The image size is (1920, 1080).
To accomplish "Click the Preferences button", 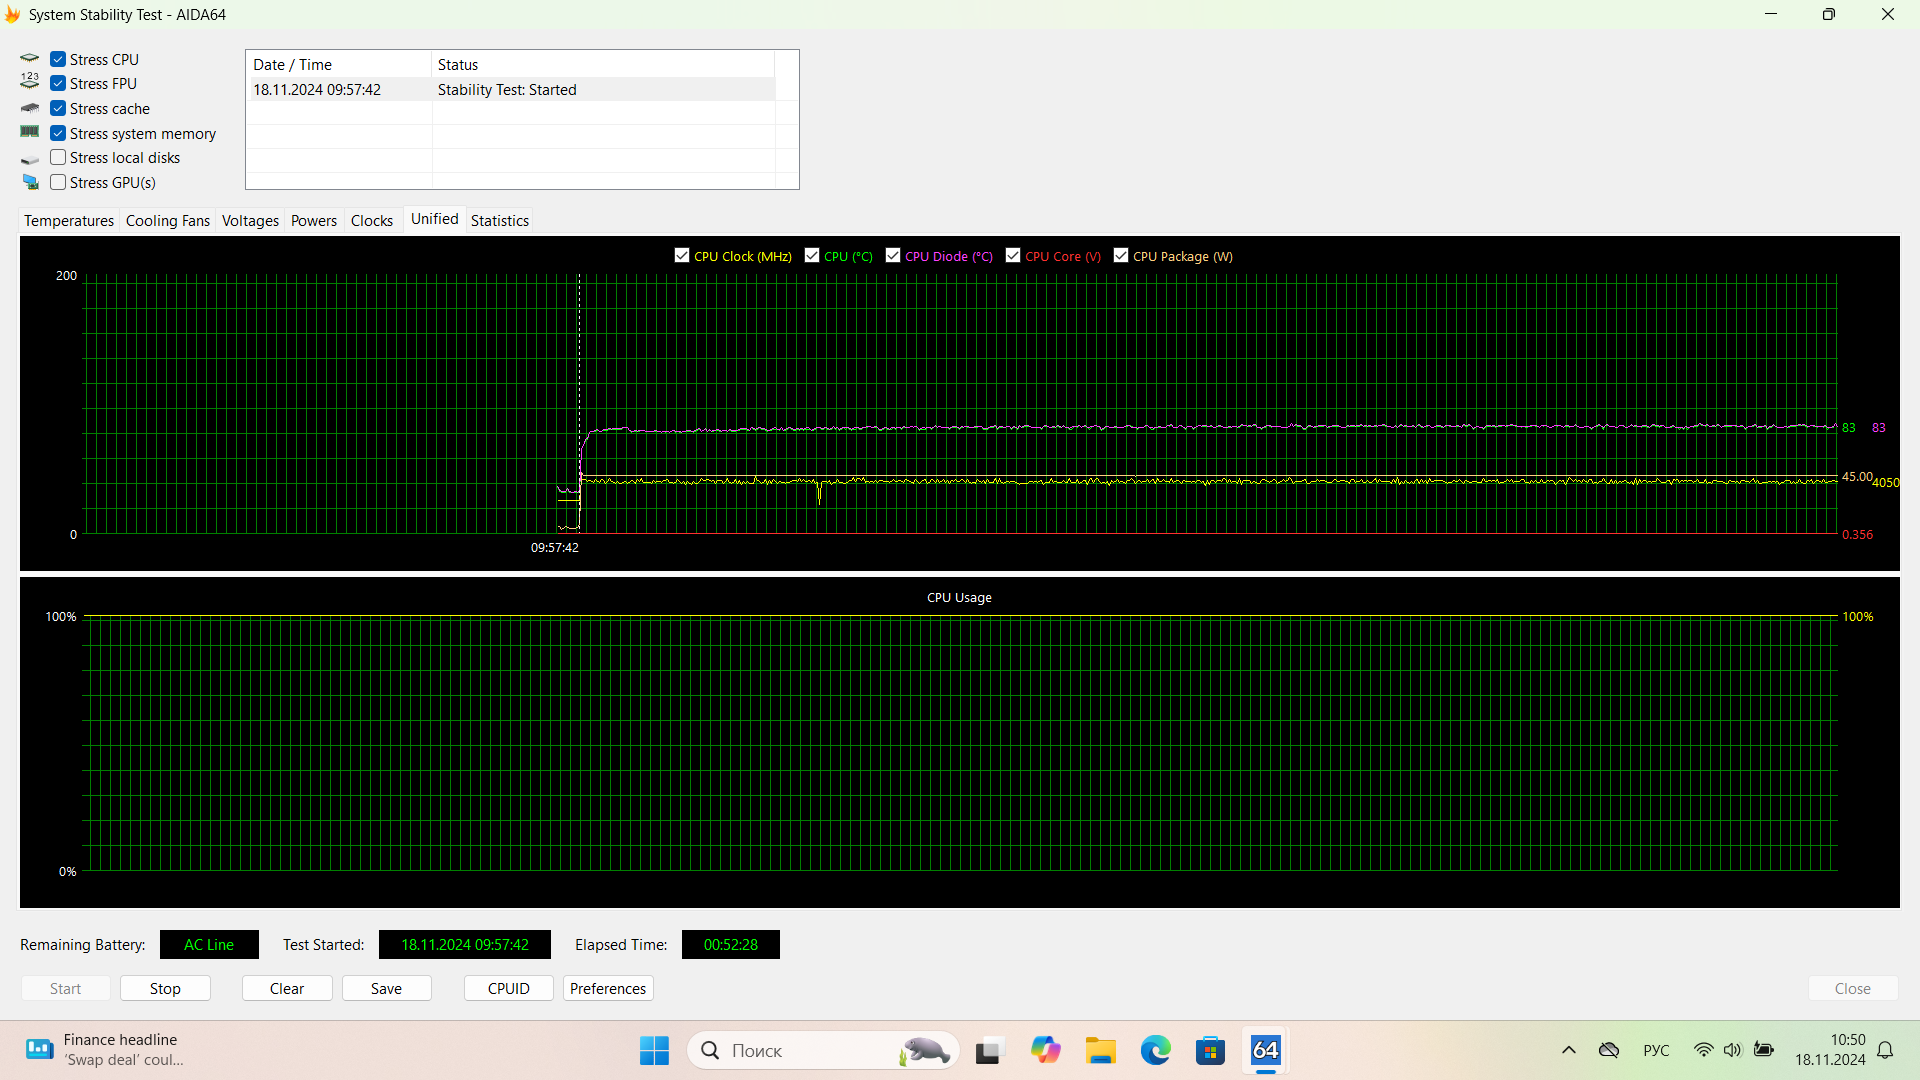I will point(607,988).
